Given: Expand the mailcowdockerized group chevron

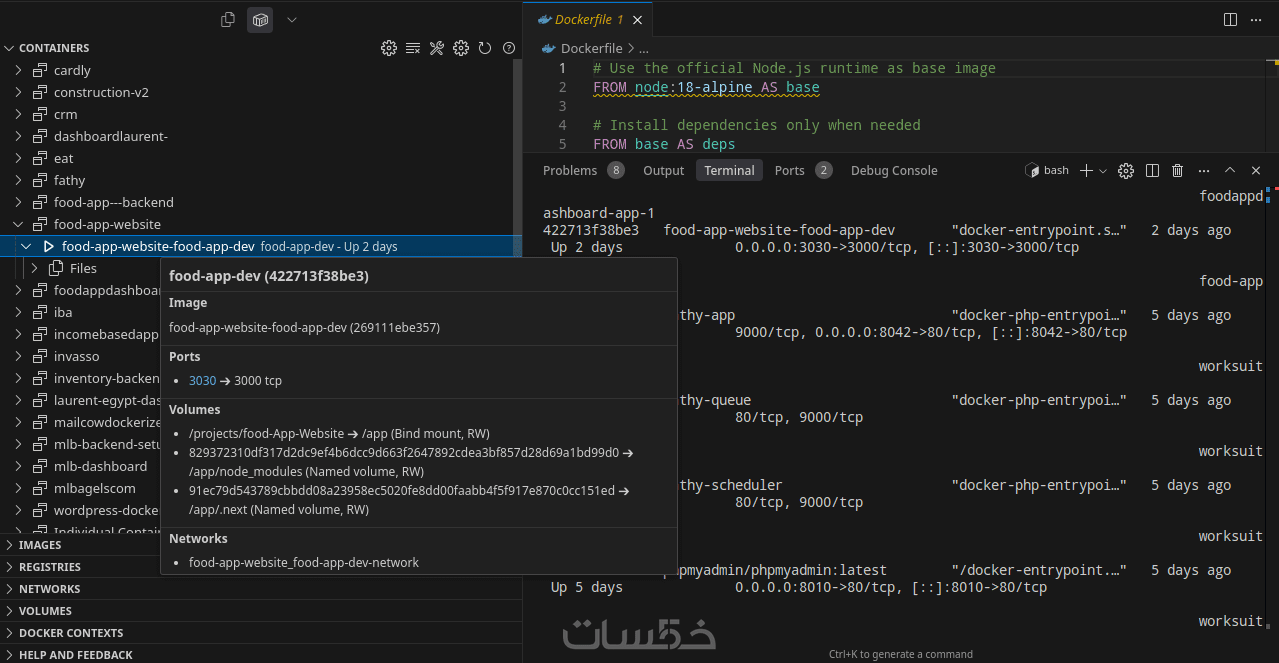Looking at the screenshot, I should pyautogui.click(x=18, y=422).
